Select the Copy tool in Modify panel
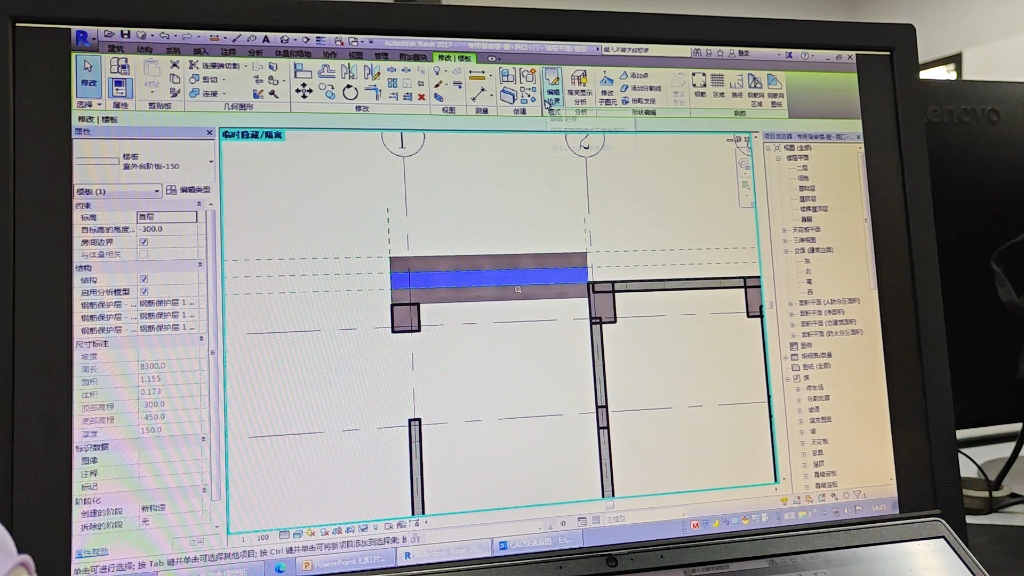1024x576 pixels. pyautogui.click(x=327, y=92)
